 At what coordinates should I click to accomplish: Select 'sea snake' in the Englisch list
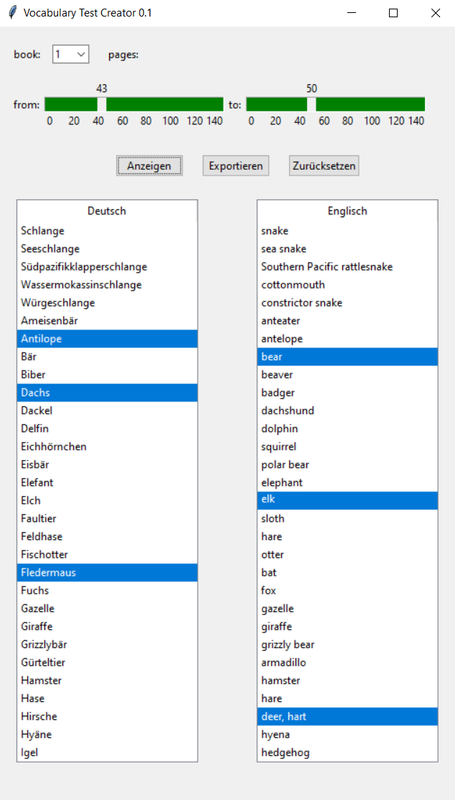347,249
